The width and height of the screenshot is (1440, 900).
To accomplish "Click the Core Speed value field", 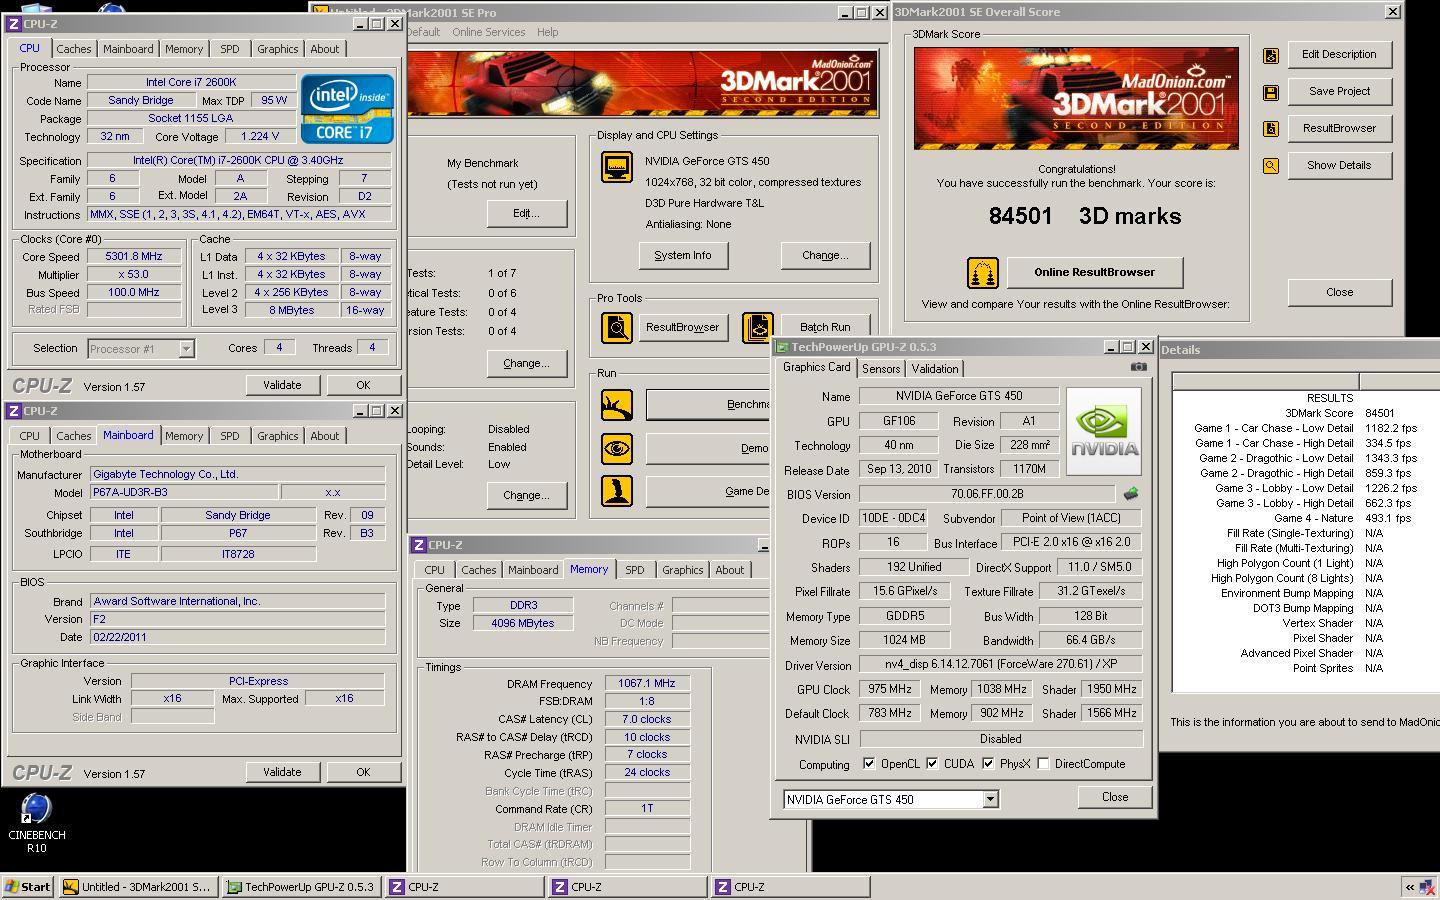I will click(x=133, y=256).
